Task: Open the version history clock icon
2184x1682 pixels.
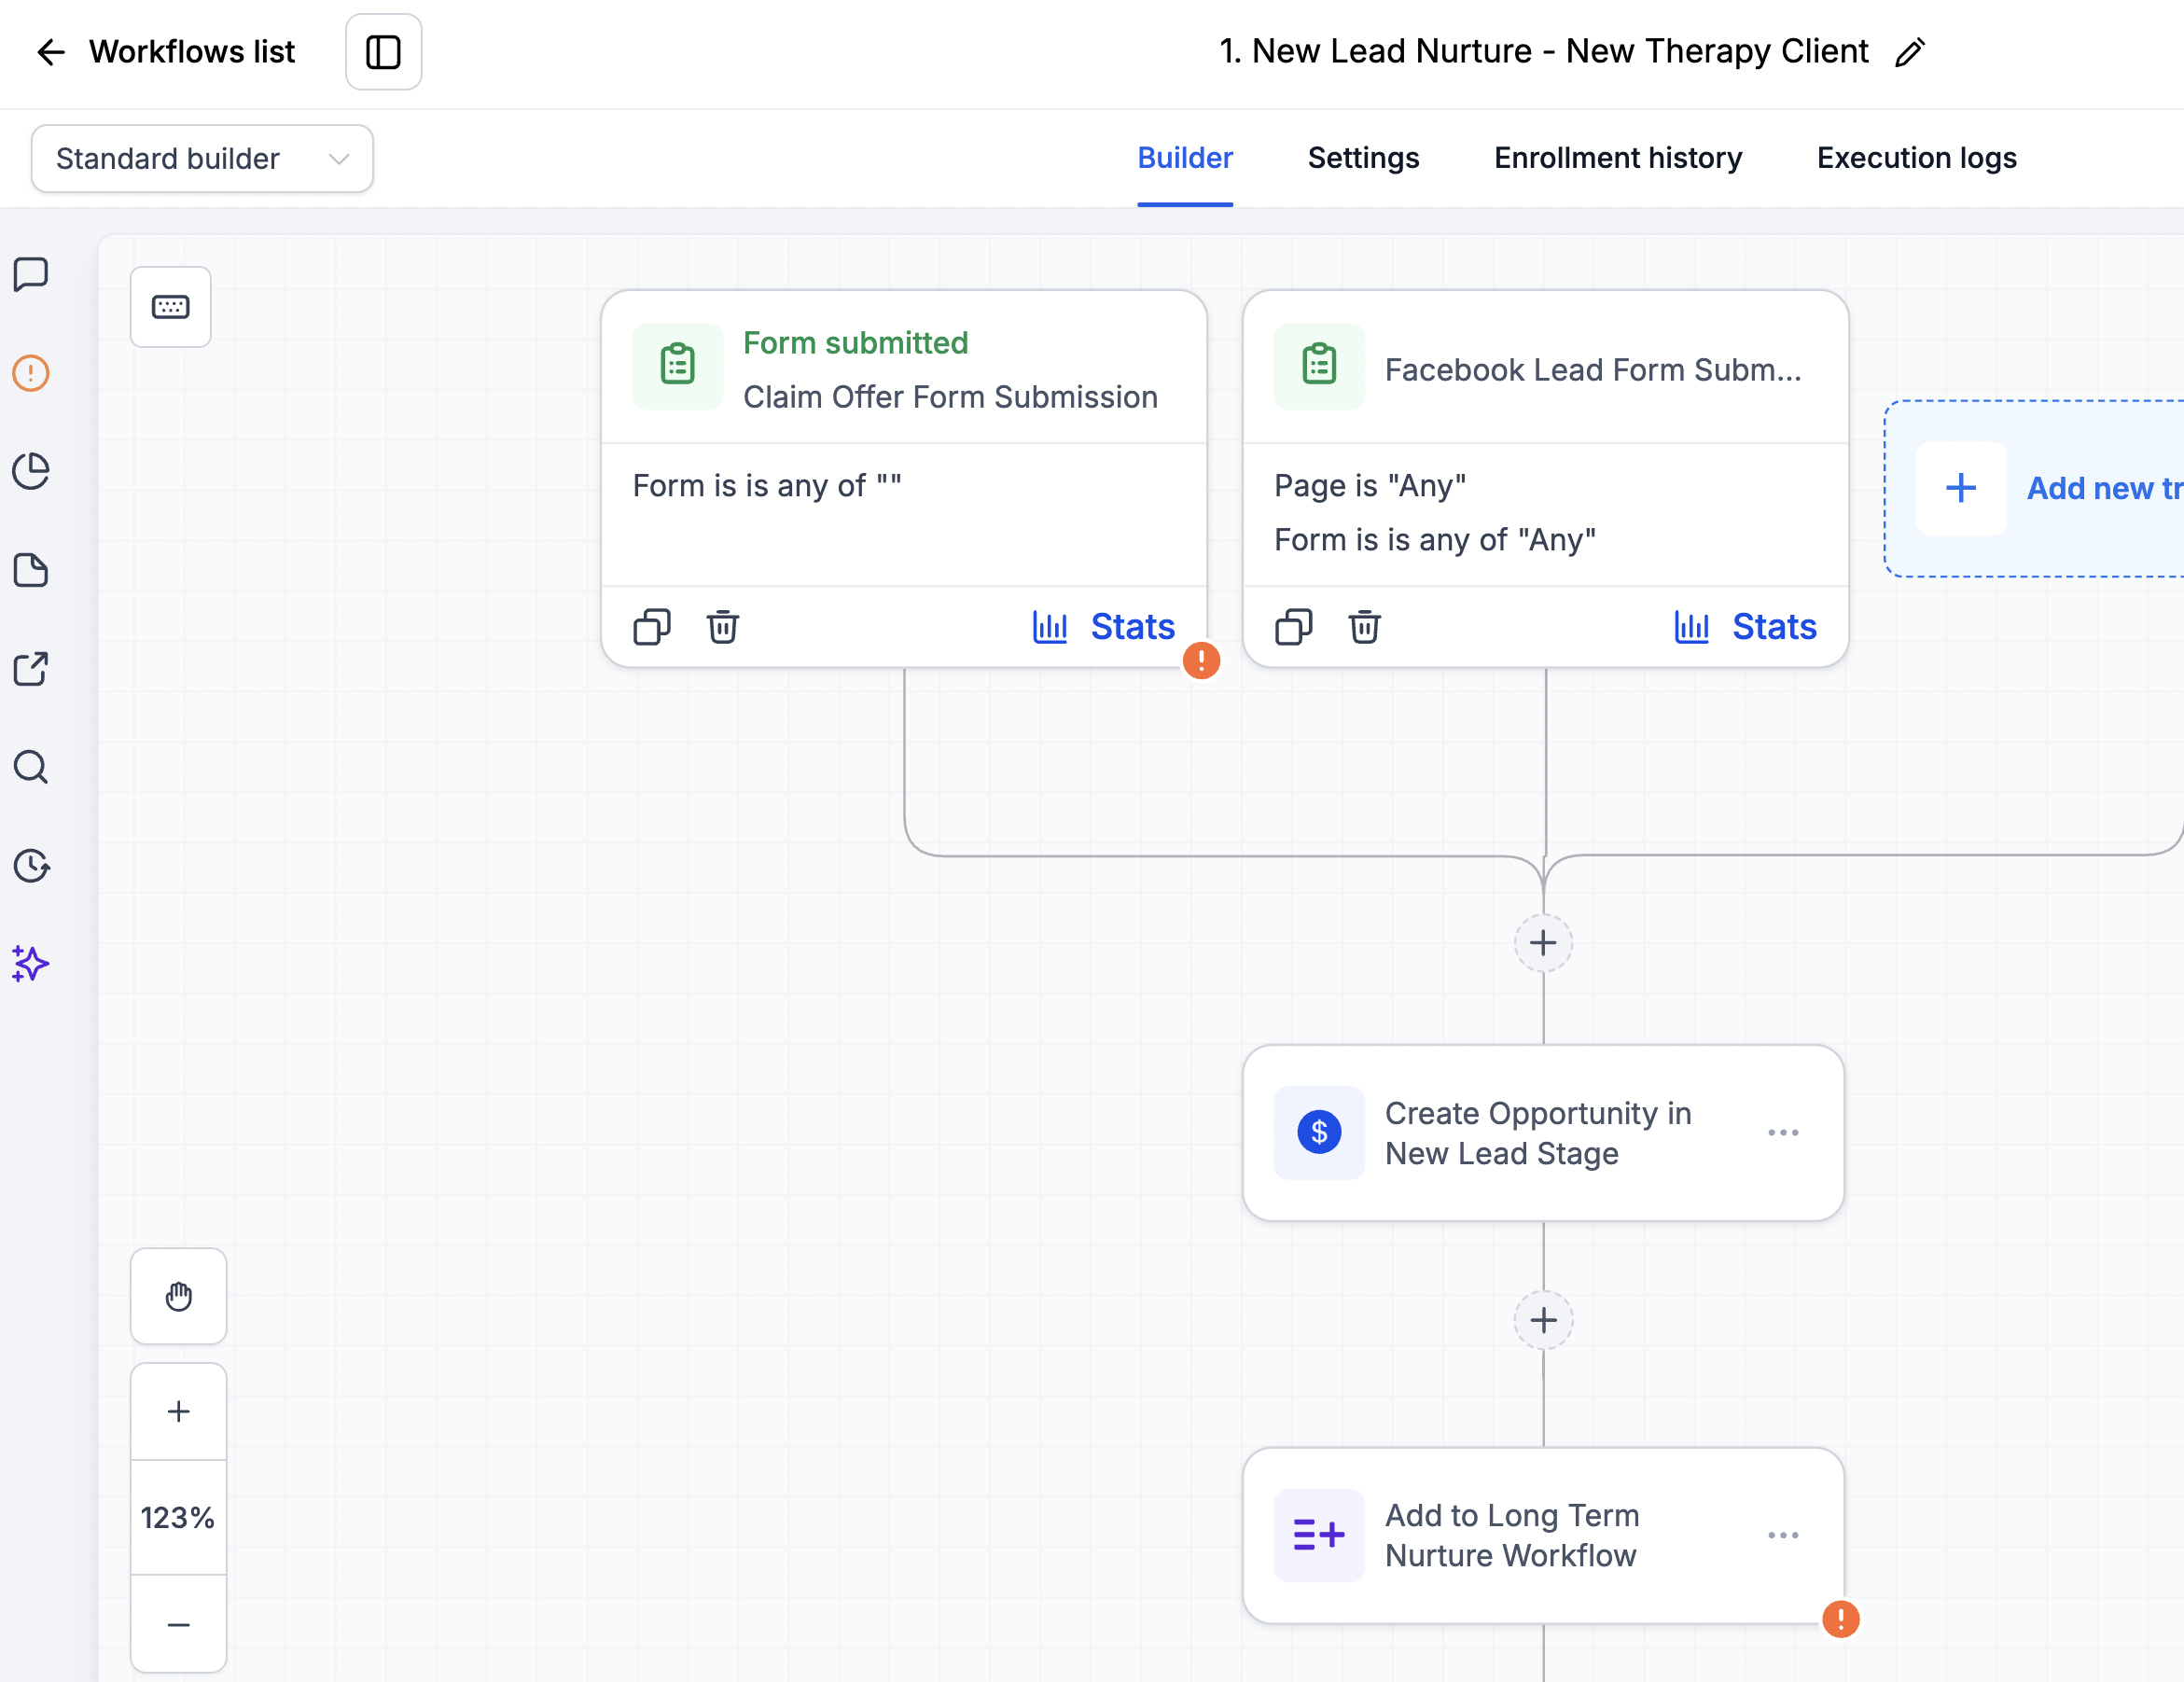Action: coord(31,866)
